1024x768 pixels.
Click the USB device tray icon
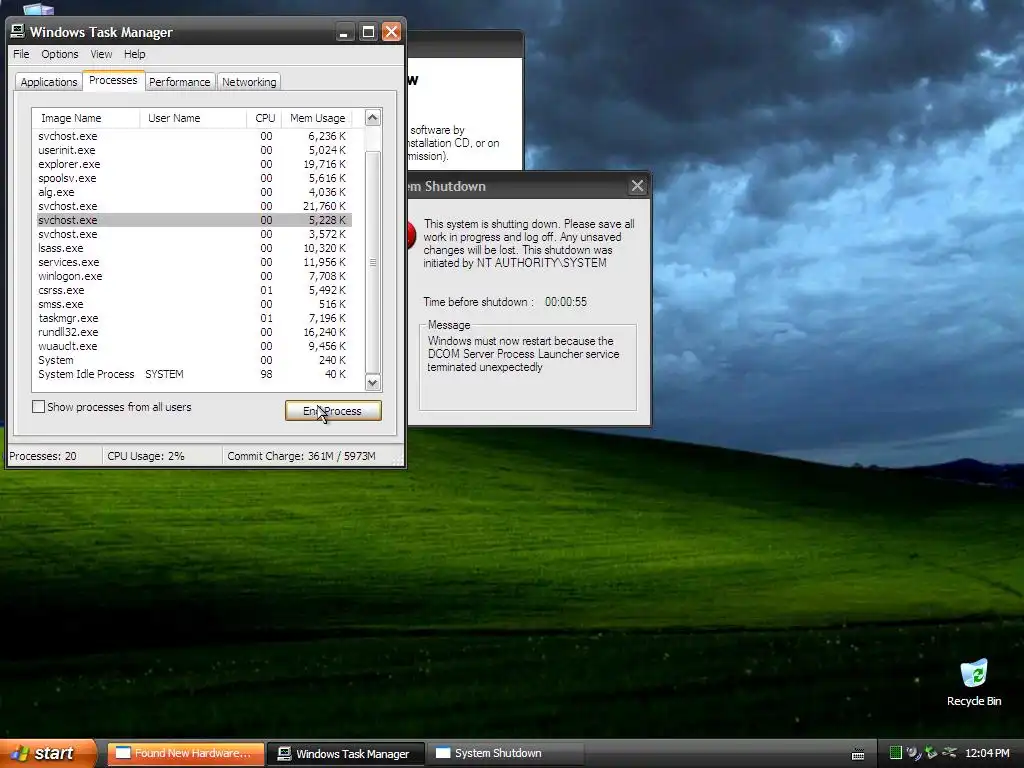pyautogui.click(x=949, y=753)
